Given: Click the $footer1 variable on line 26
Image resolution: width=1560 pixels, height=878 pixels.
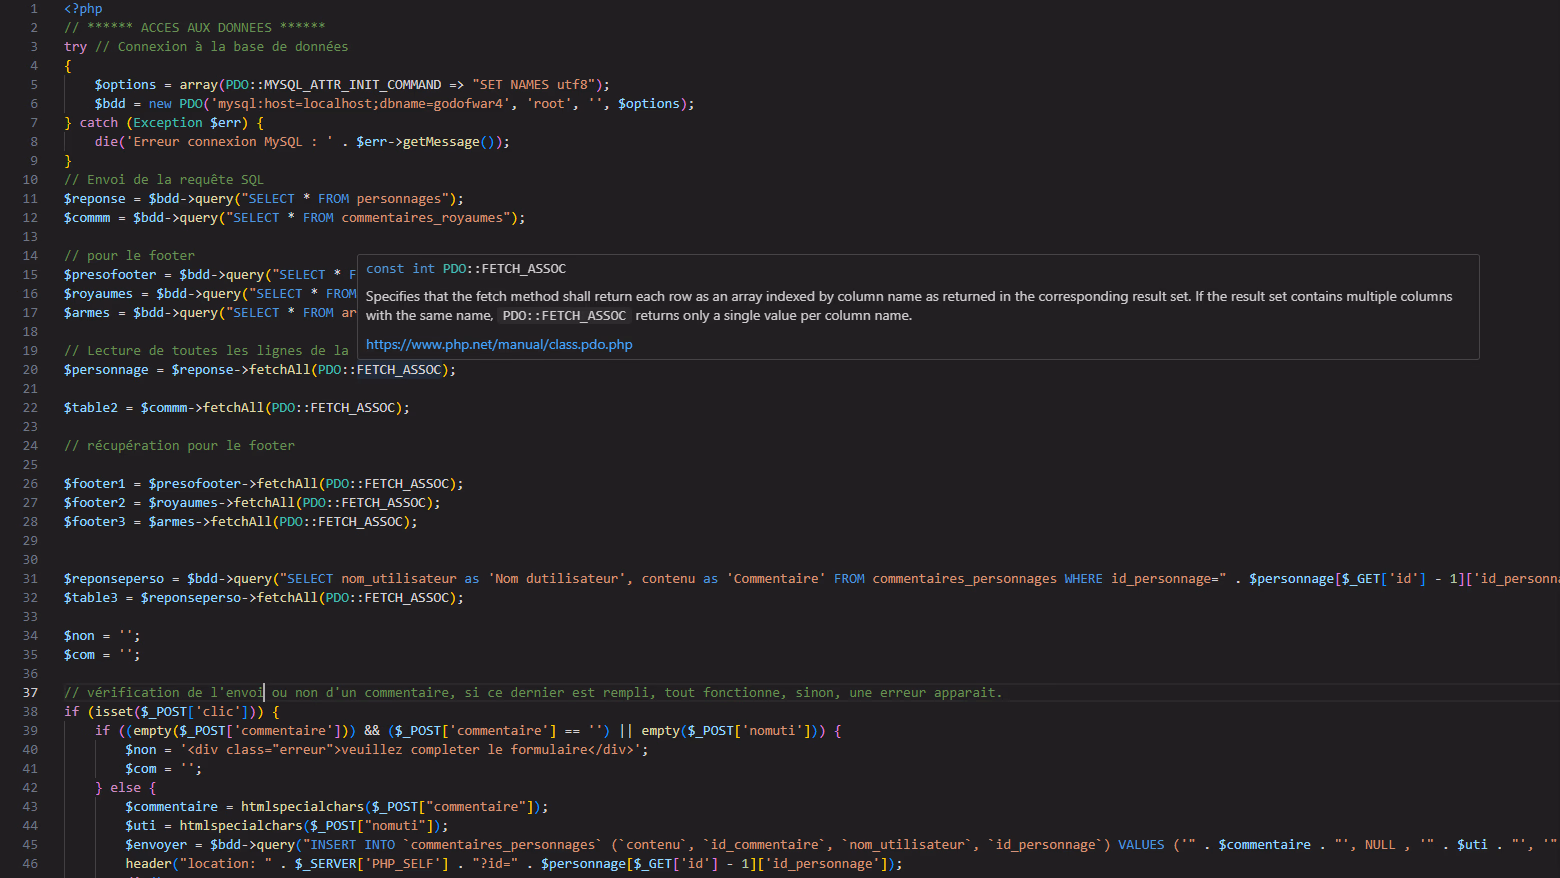Looking at the screenshot, I should click(x=94, y=483).
